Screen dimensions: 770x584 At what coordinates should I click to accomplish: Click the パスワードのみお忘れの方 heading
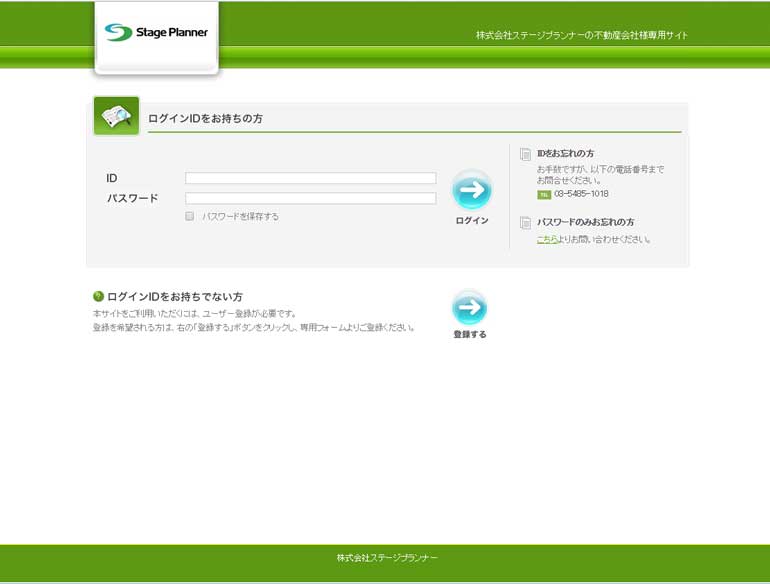[585, 222]
